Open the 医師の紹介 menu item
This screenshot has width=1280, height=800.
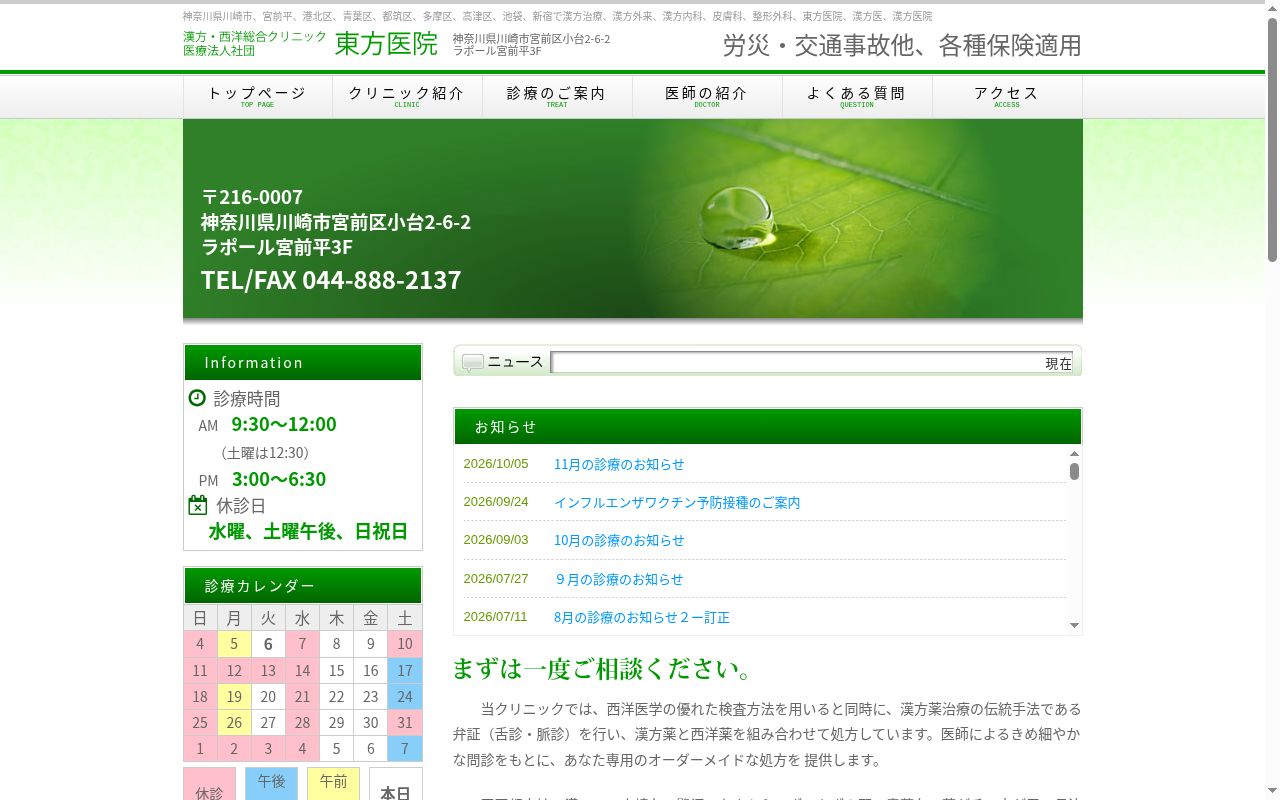click(x=707, y=97)
